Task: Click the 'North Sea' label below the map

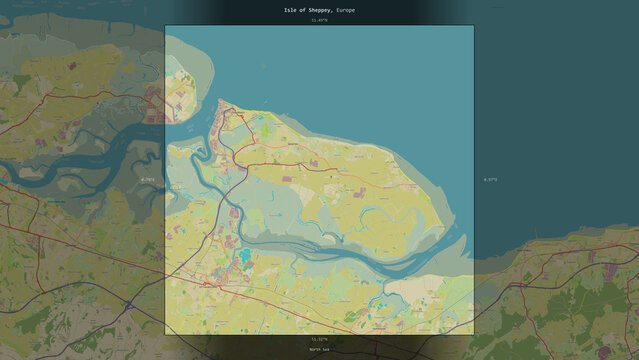Action: 319,350
